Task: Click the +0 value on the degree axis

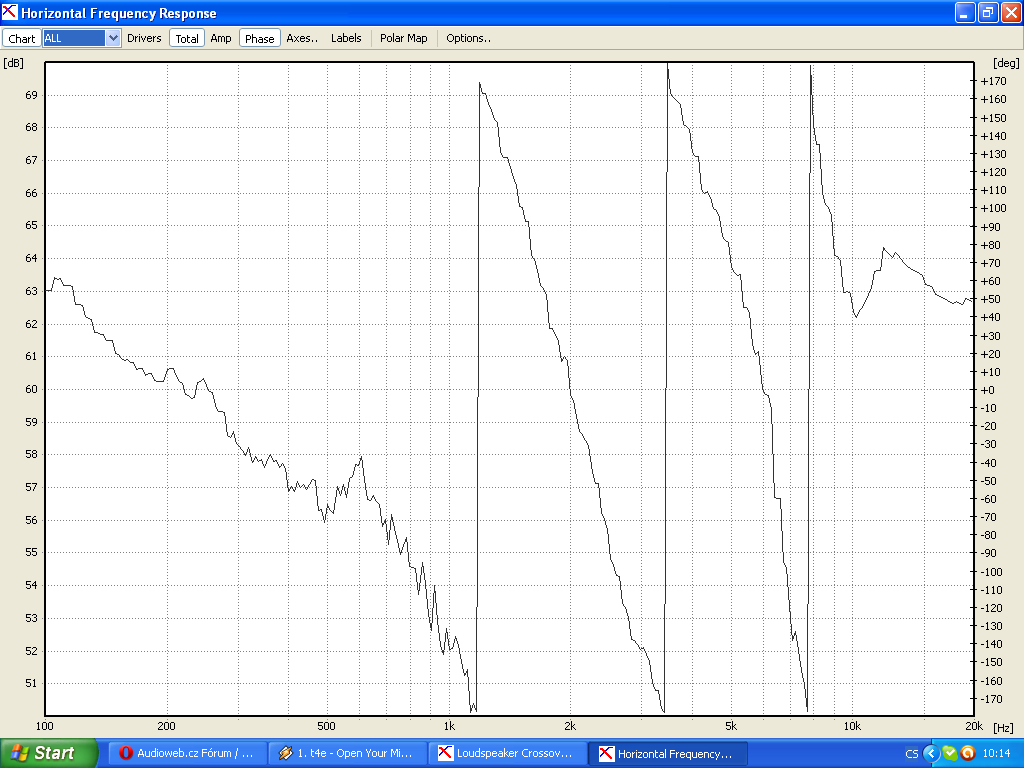Action: [x=988, y=390]
